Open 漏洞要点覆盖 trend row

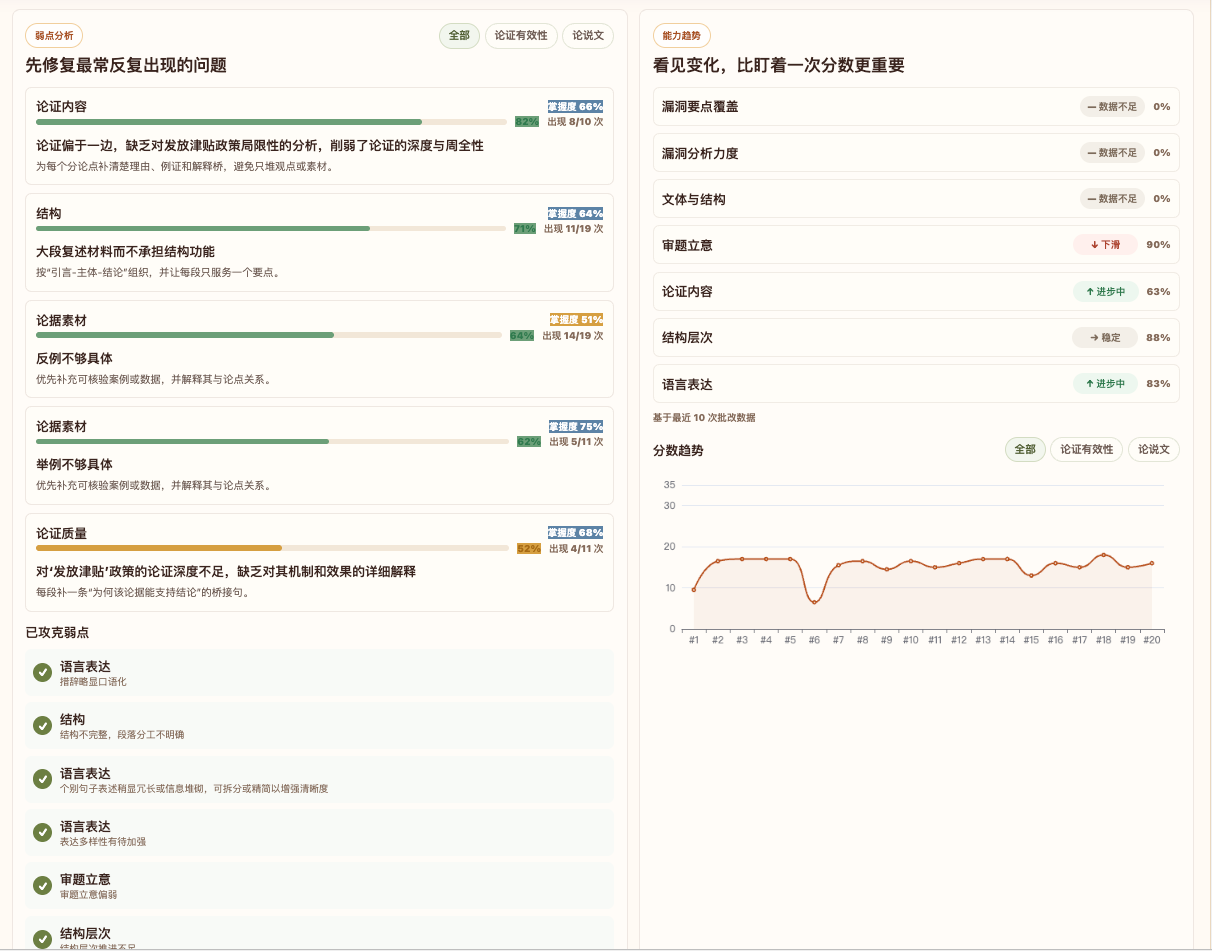click(x=916, y=106)
